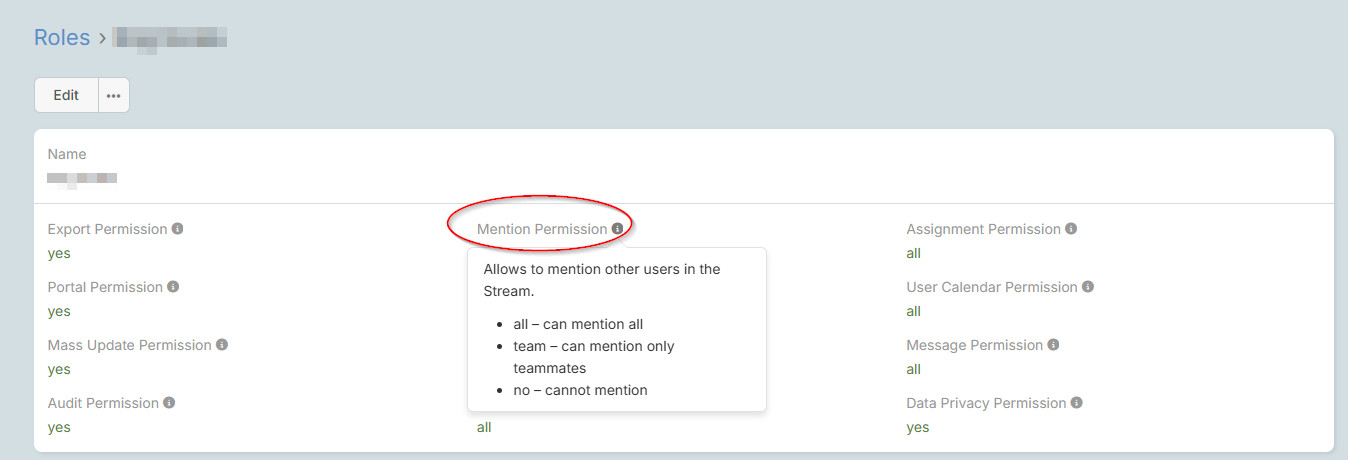Click the blurred role name in breadcrumb
This screenshot has height=460, width=1348.
[x=170, y=39]
